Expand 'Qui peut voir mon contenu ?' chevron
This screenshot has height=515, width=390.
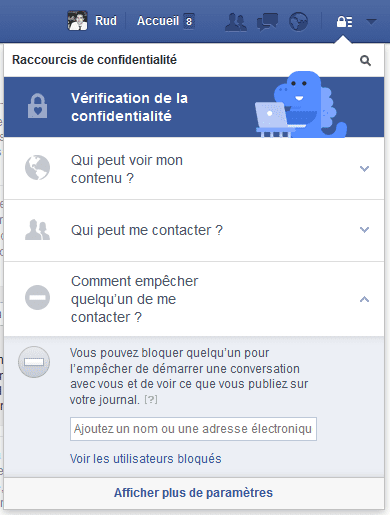[x=364, y=169]
